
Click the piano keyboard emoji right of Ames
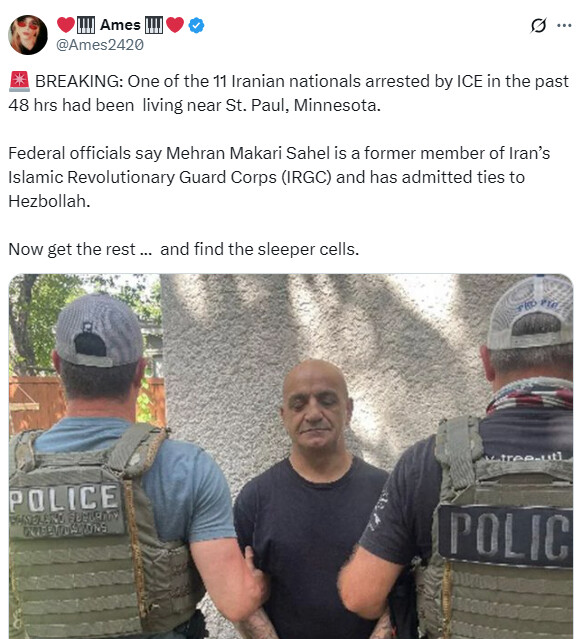tap(154, 25)
